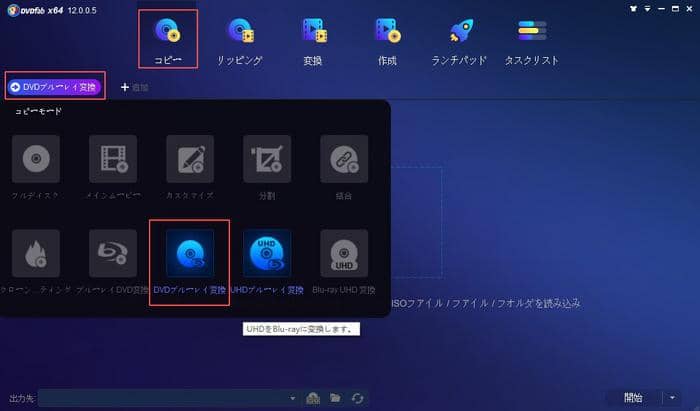Click the ISOファイル / フォルダを読み込み load area text
700x411 pixels.
coord(486,303)
